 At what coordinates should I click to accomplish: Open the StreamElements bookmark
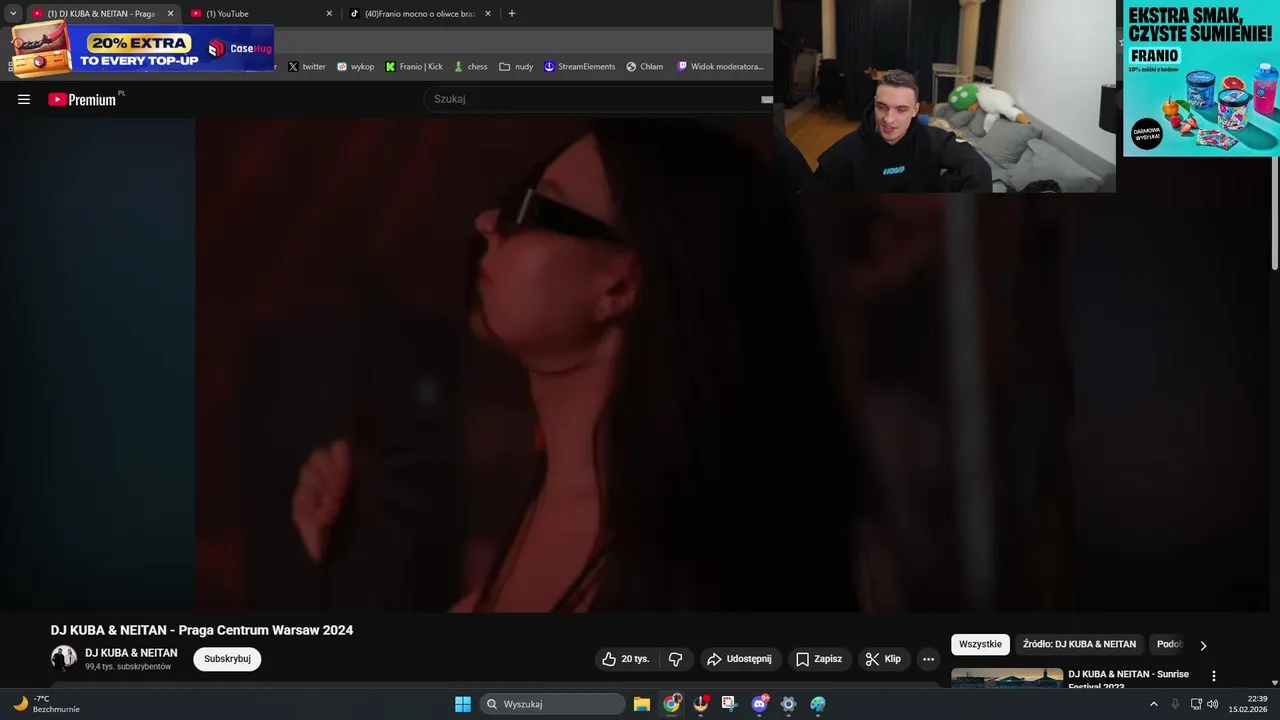[579, 67]
